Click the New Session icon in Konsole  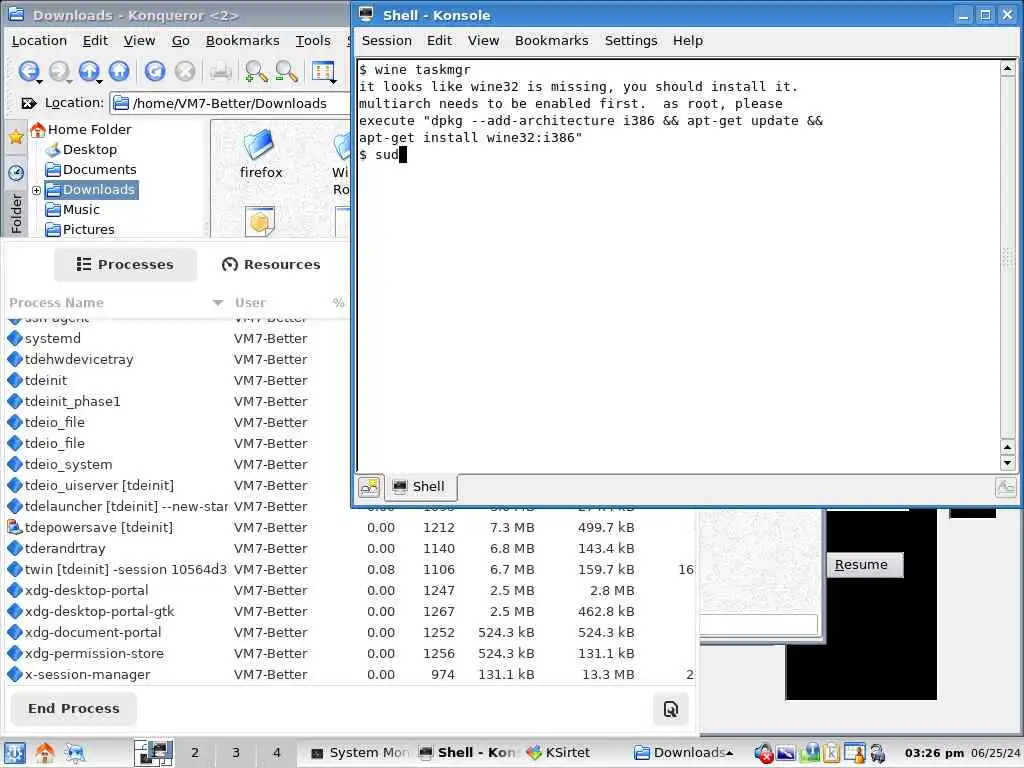[369, 487]
